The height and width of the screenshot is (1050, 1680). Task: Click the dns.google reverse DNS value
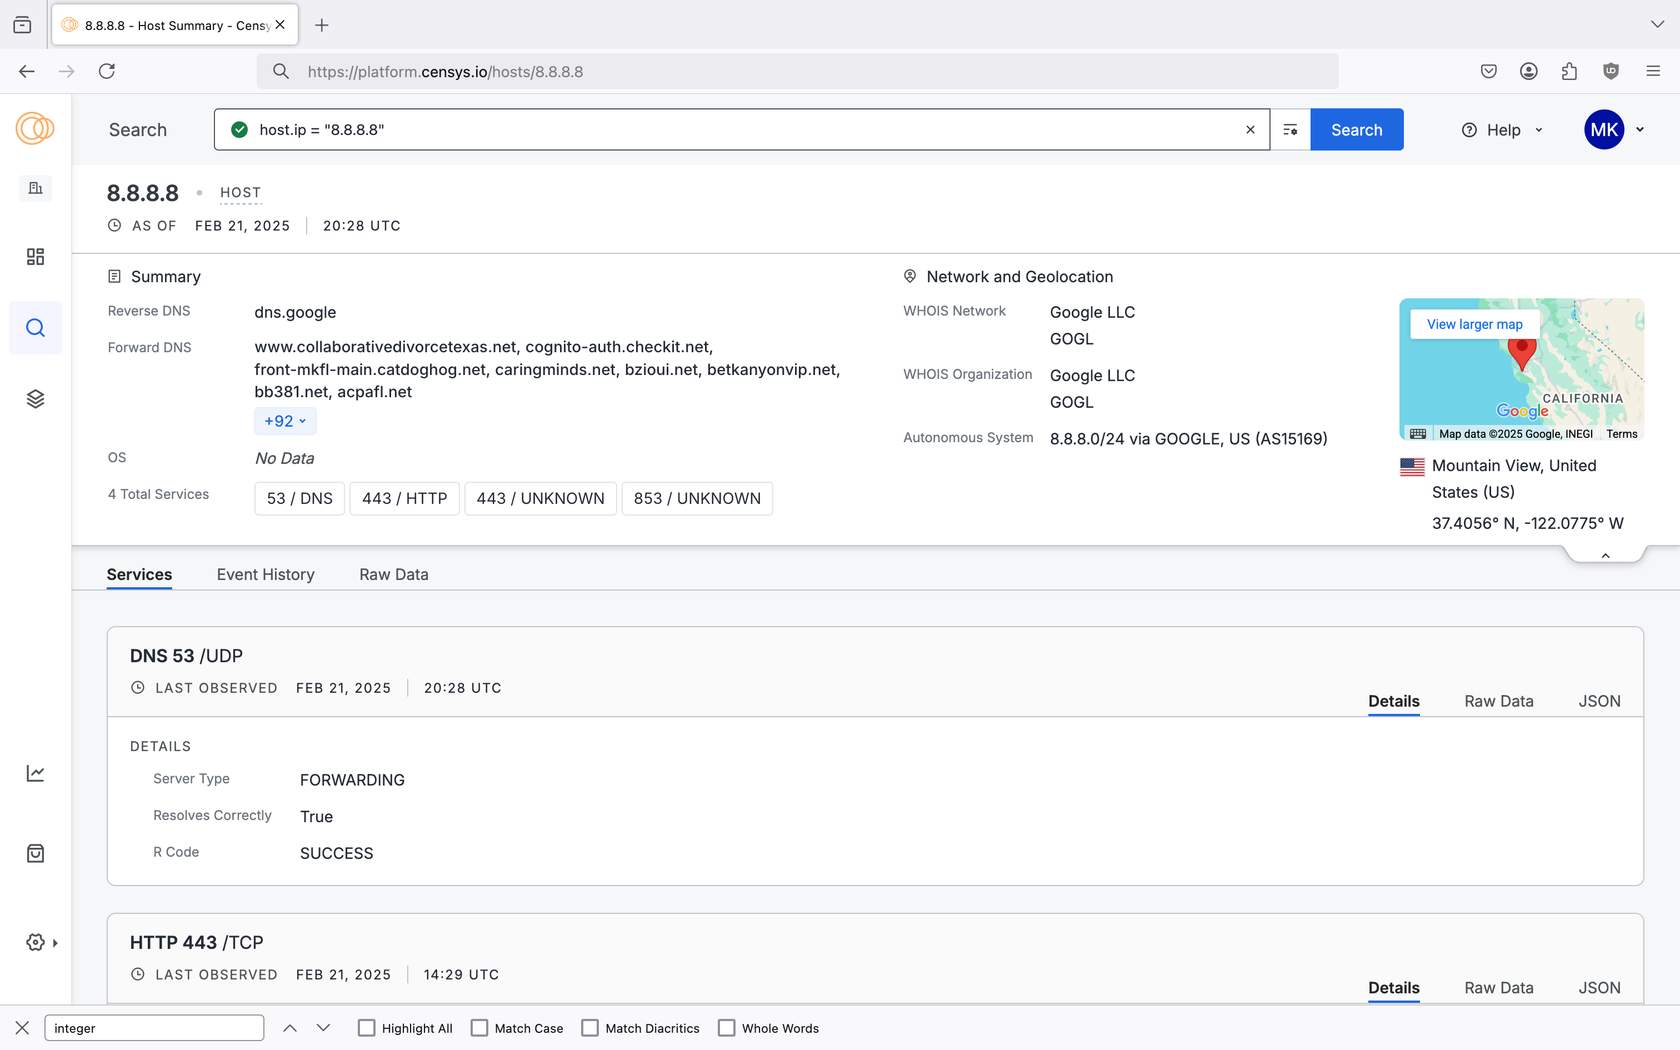click(295, 312)
